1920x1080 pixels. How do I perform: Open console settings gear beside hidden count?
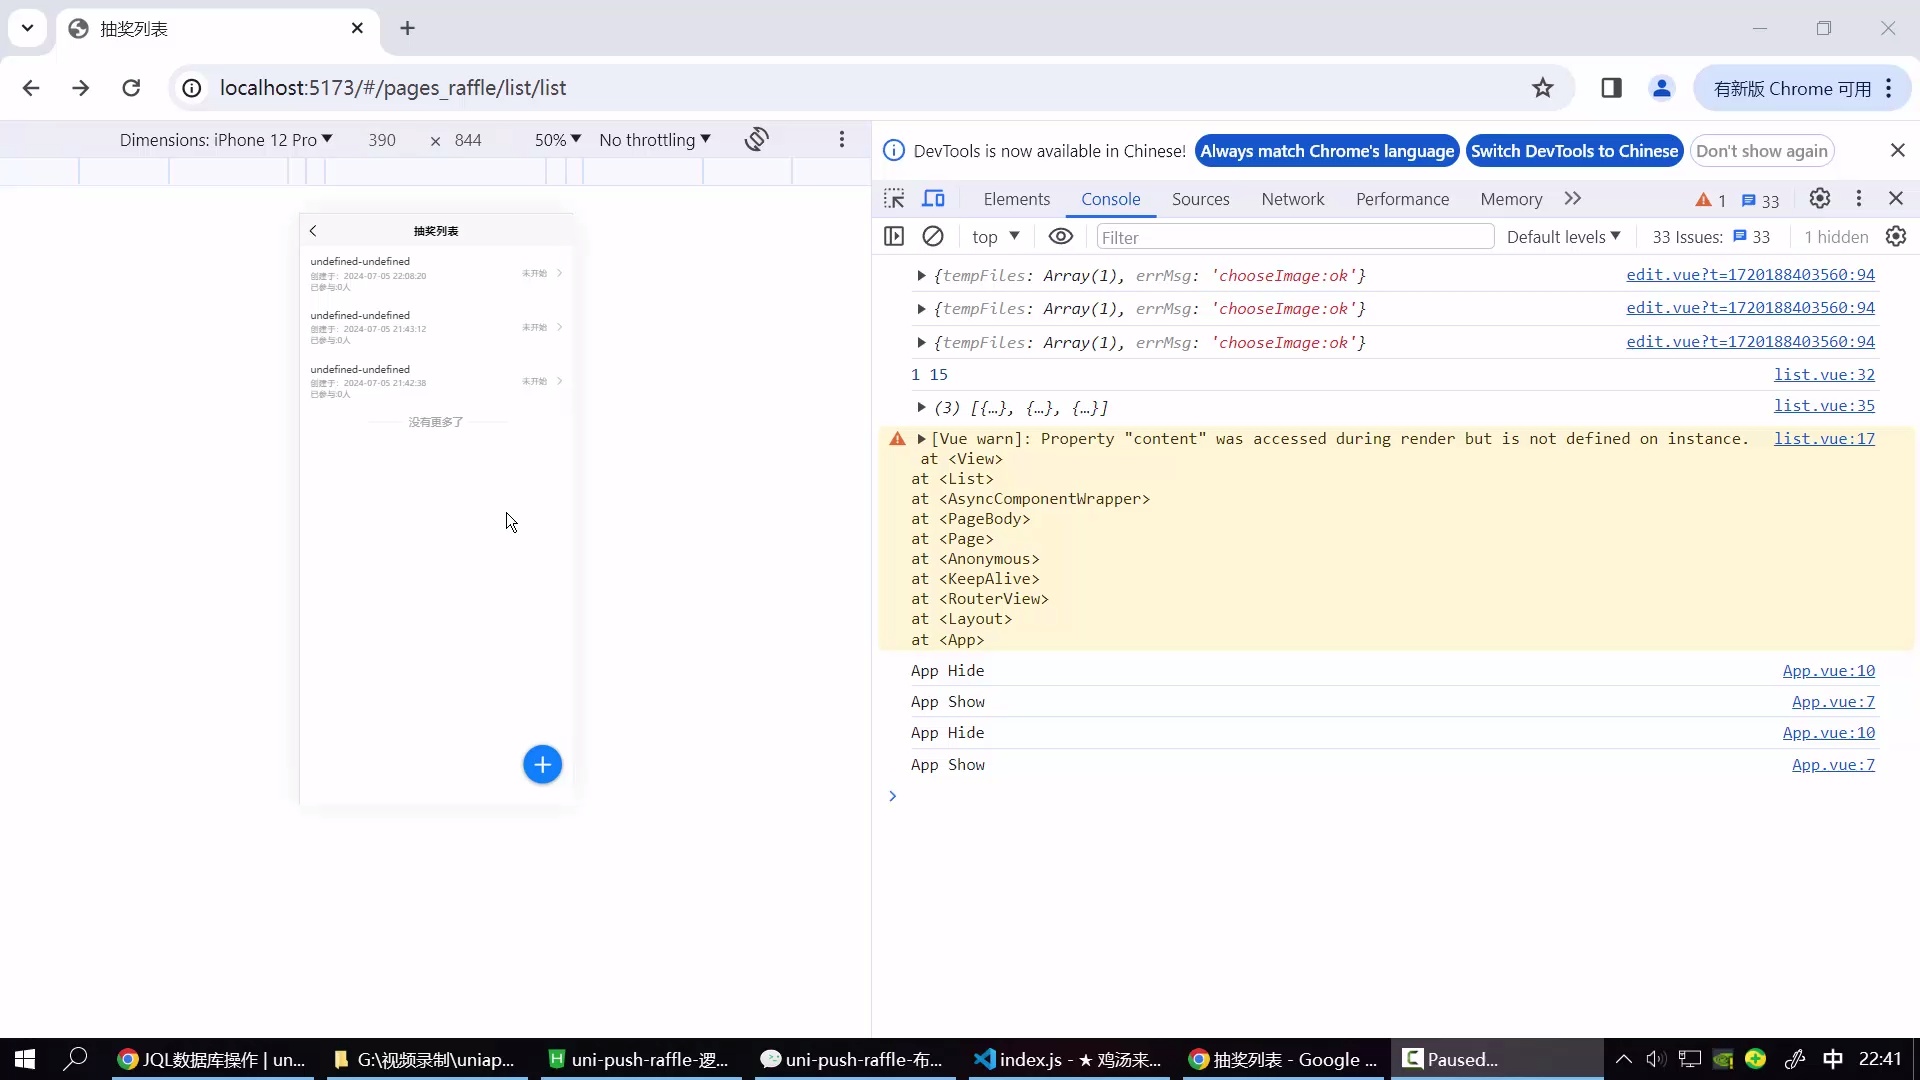coord(1895,237)
